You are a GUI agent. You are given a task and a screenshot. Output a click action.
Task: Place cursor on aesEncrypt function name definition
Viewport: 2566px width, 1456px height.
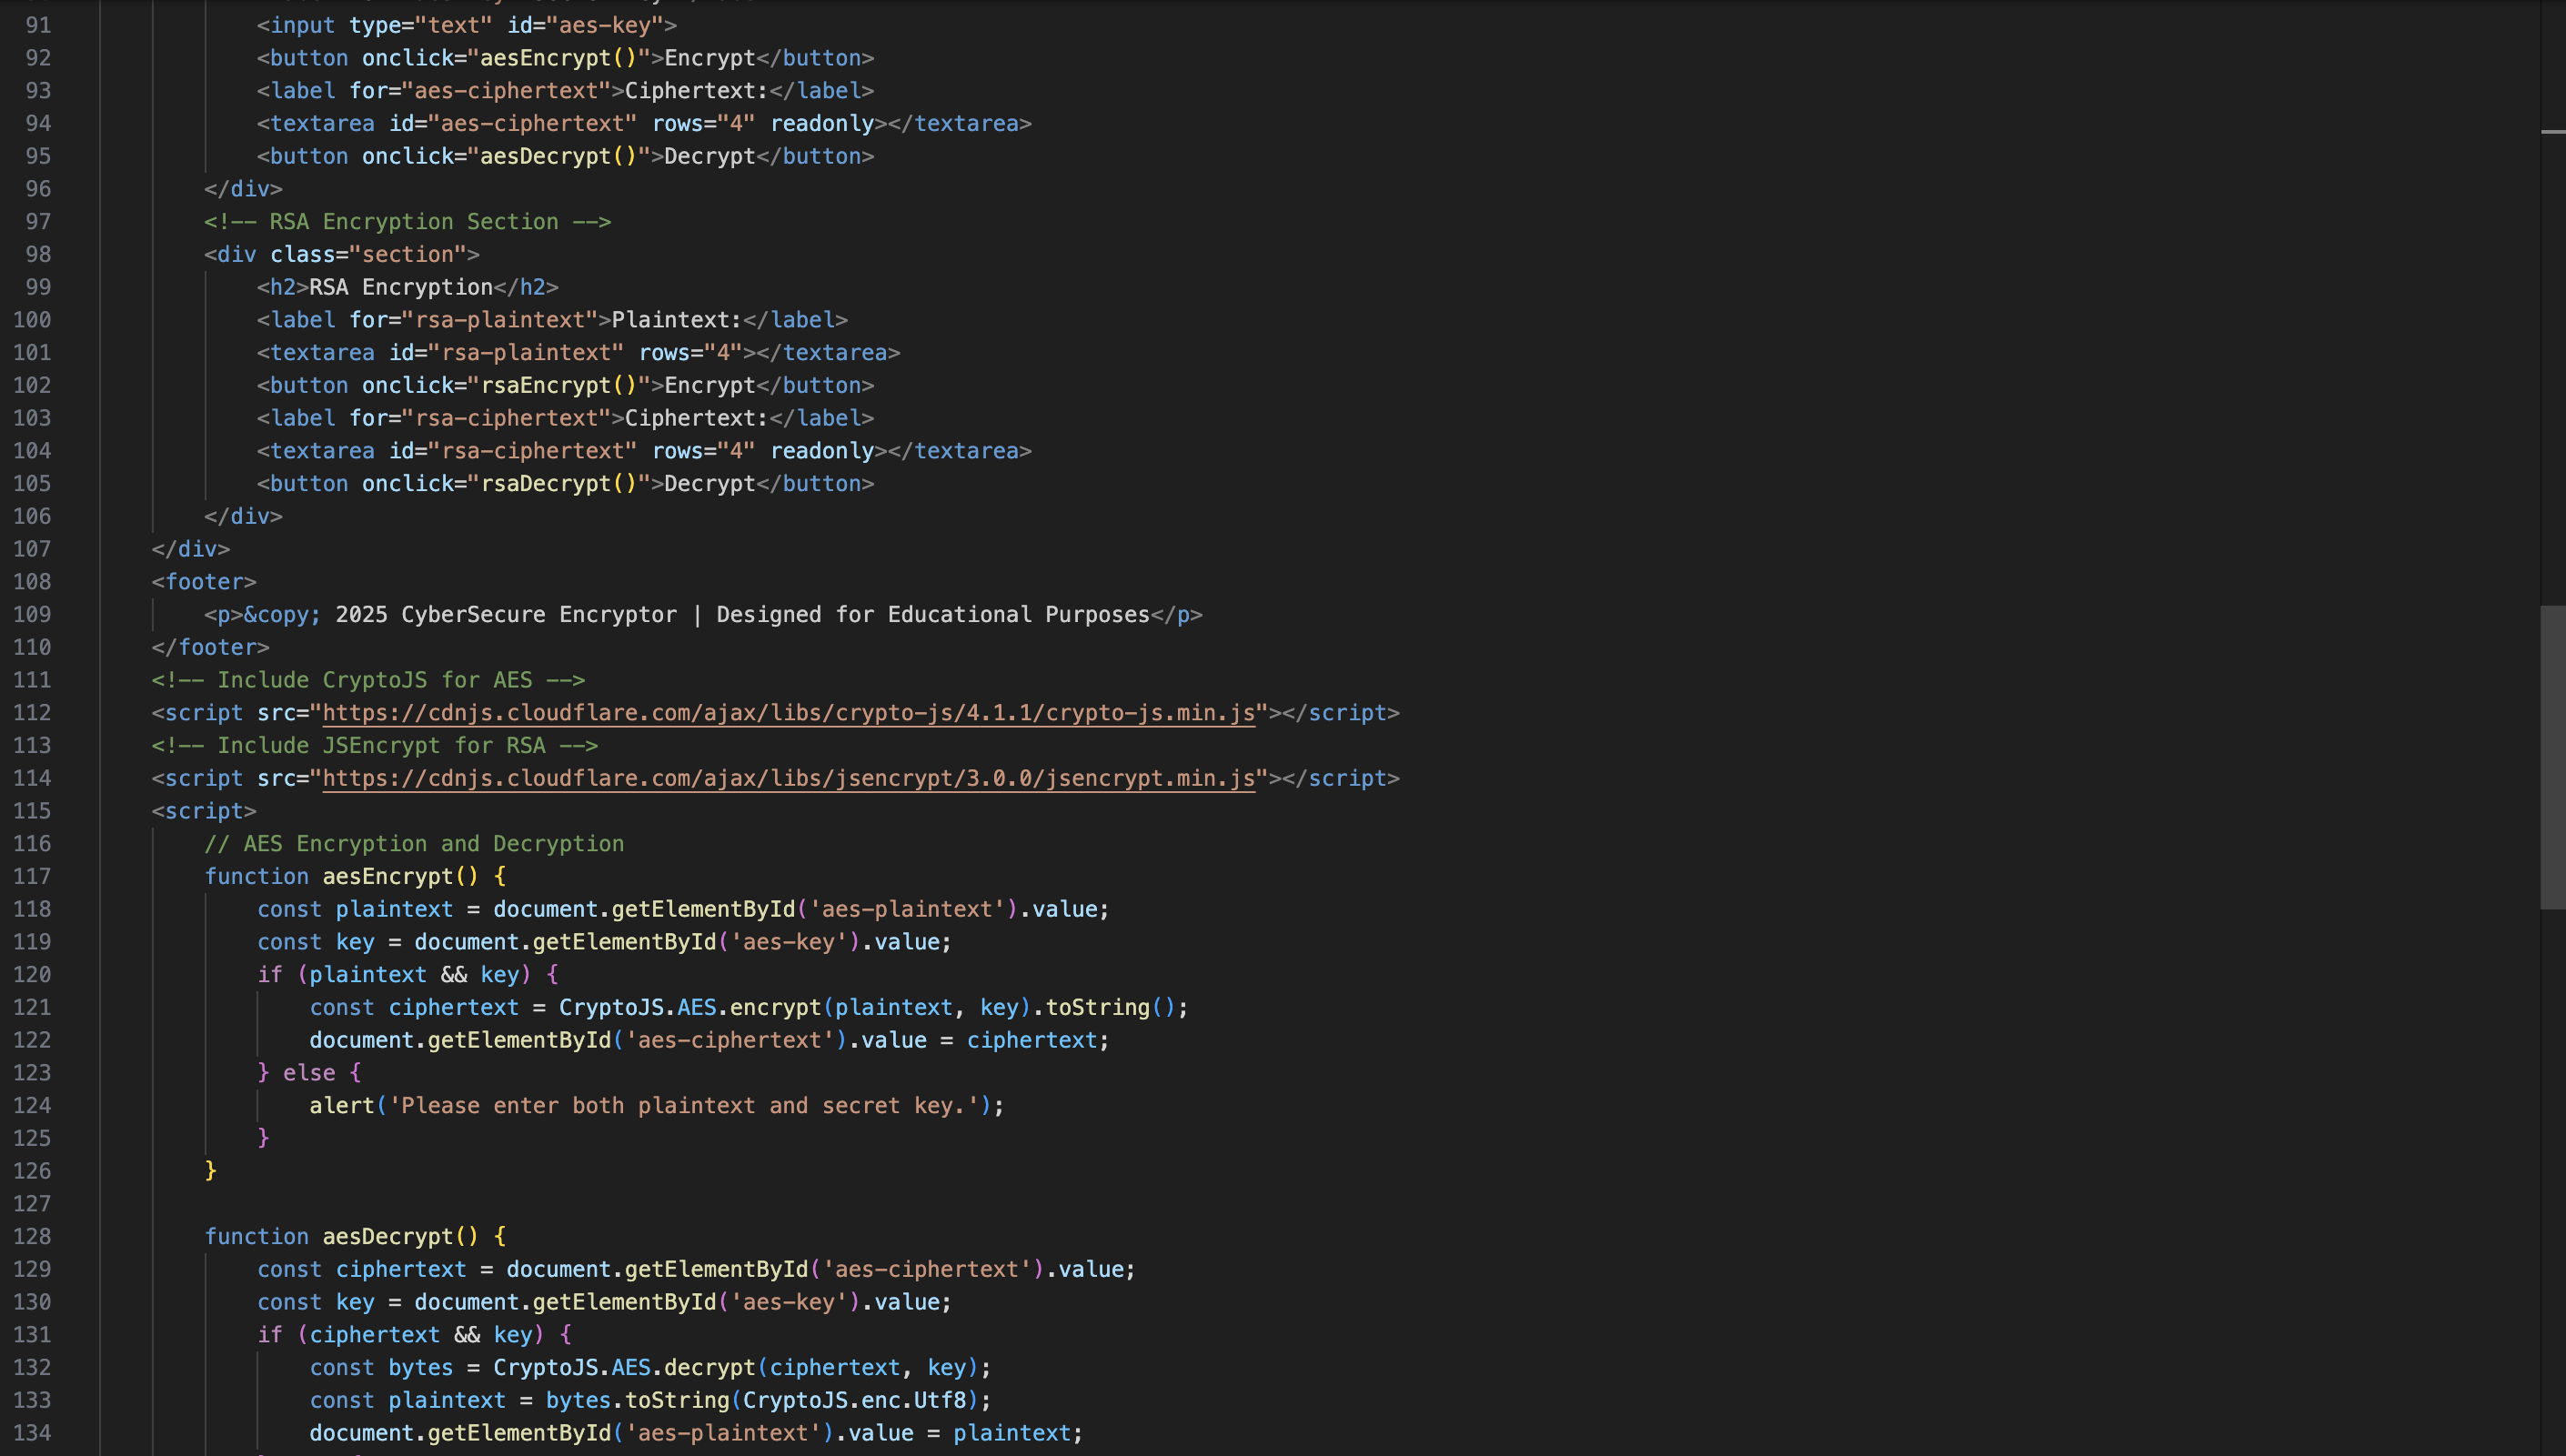(x=387, y=876)
